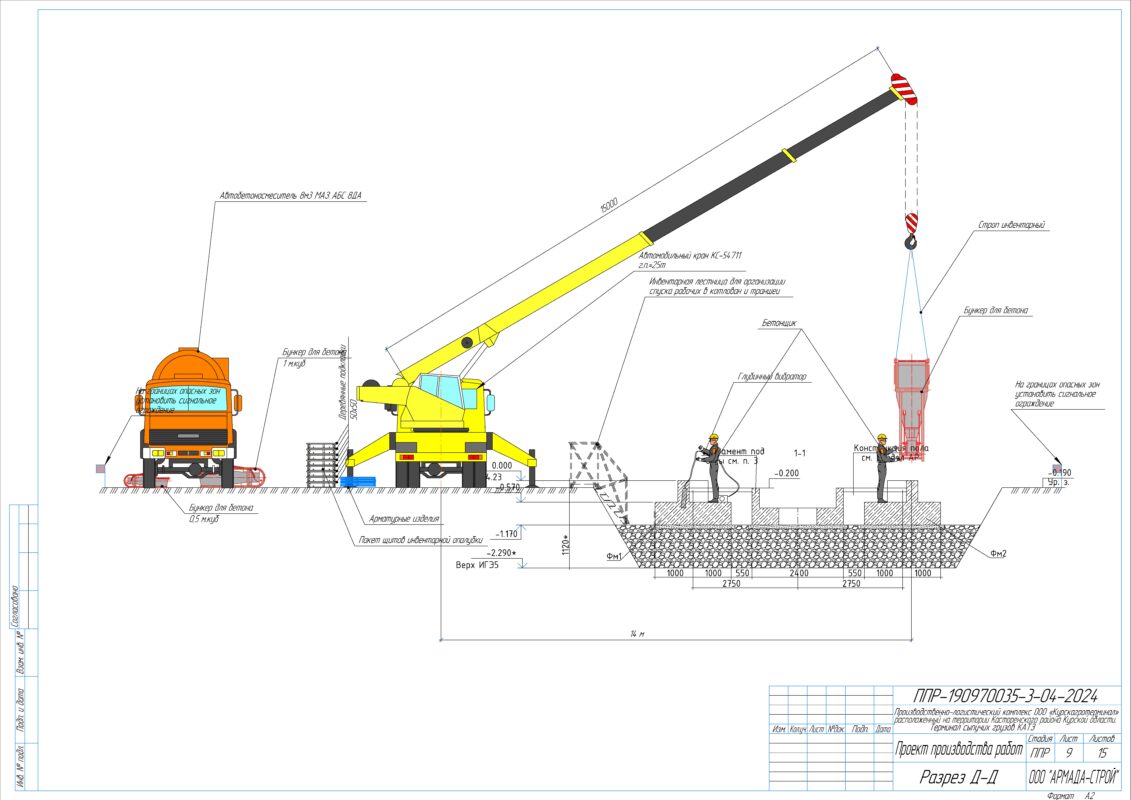Image resolution: width=1131 pixels, height=800 pixels.
Task: Select the total sheets "15" cell
Action: pos(1102,753)
